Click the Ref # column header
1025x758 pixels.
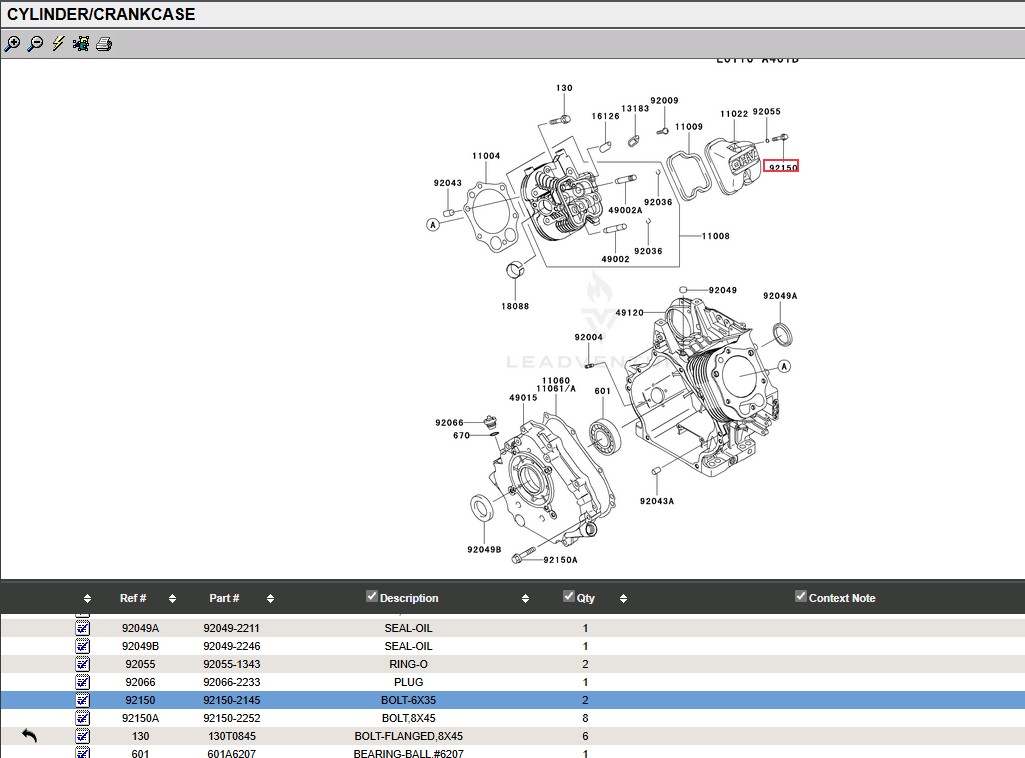(133, 598)
